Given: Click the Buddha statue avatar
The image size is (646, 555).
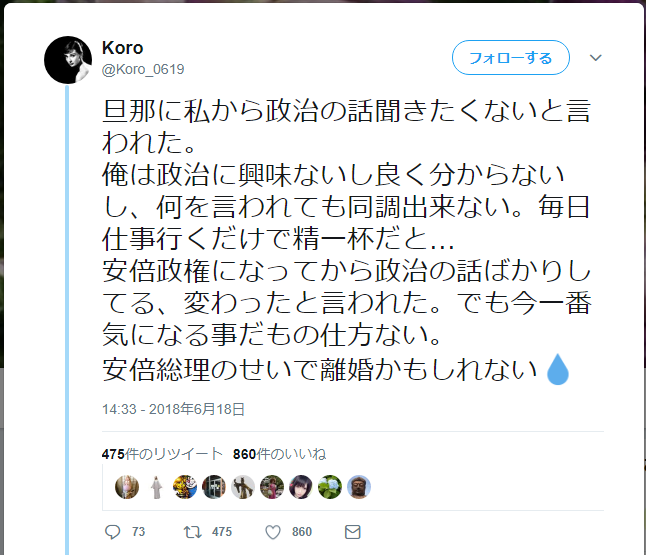Looking at the screenshot, I should click(359, 487).
